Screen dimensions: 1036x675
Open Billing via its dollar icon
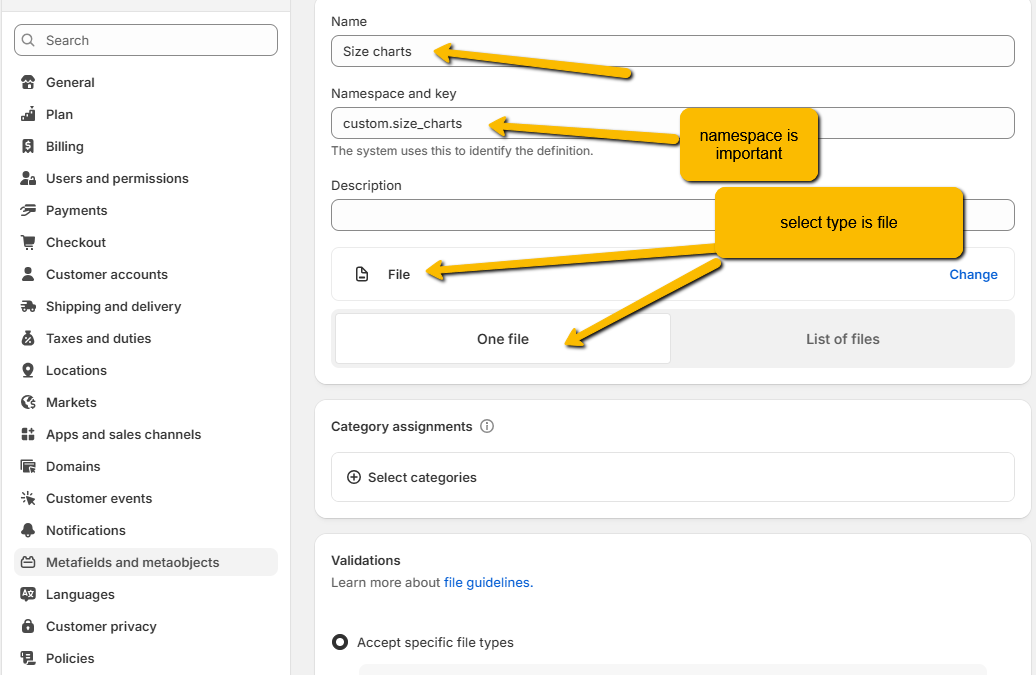coord(28,147)
